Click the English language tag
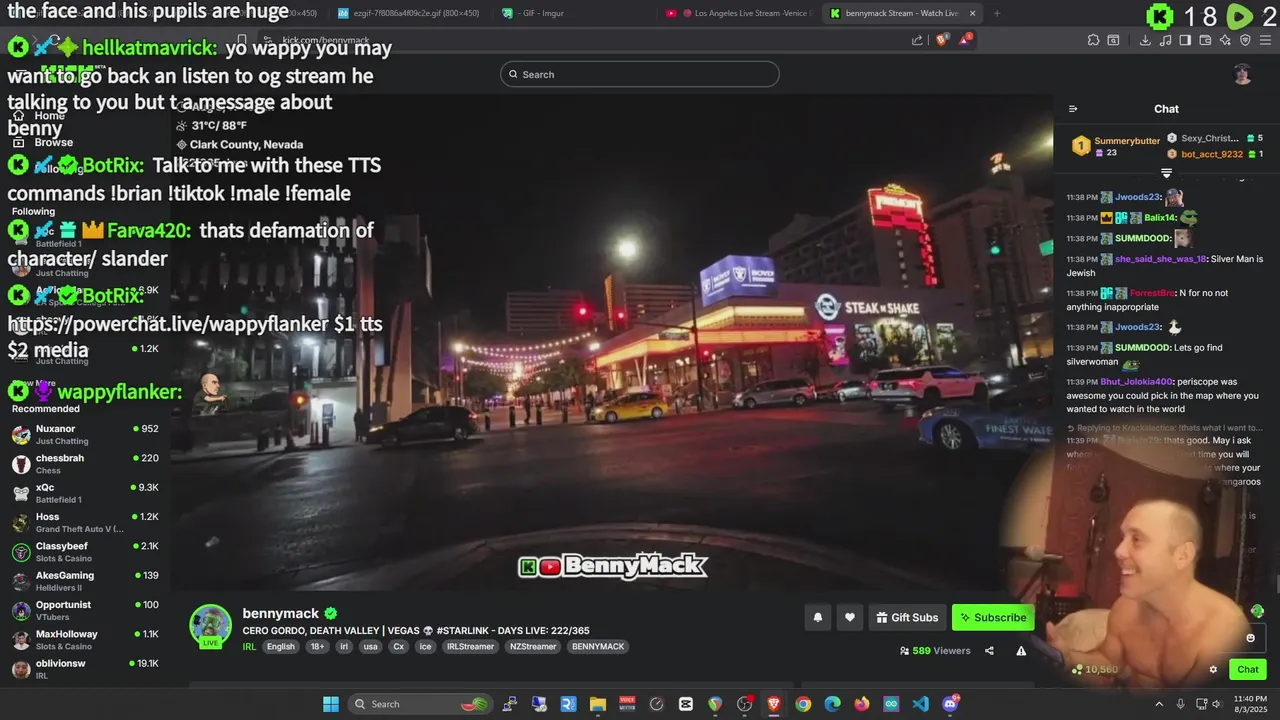This screenshot has width=1280, height=720. tap(281, 647)
